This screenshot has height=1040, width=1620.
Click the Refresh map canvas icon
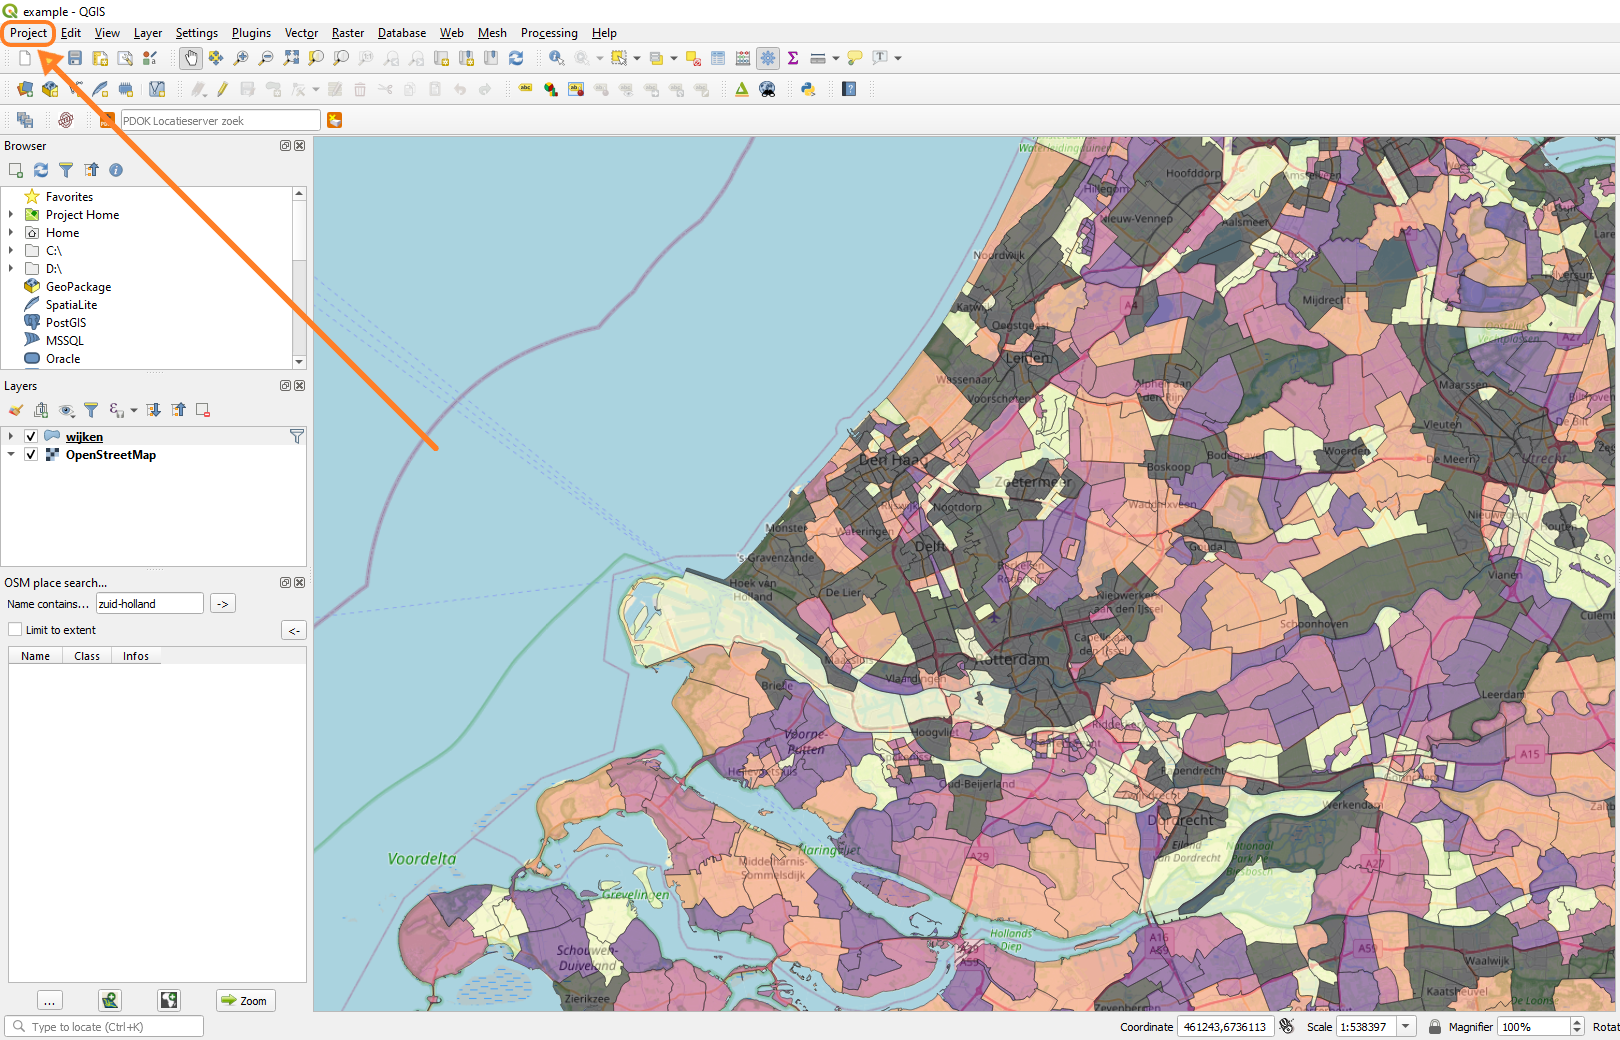click(516, 58)
